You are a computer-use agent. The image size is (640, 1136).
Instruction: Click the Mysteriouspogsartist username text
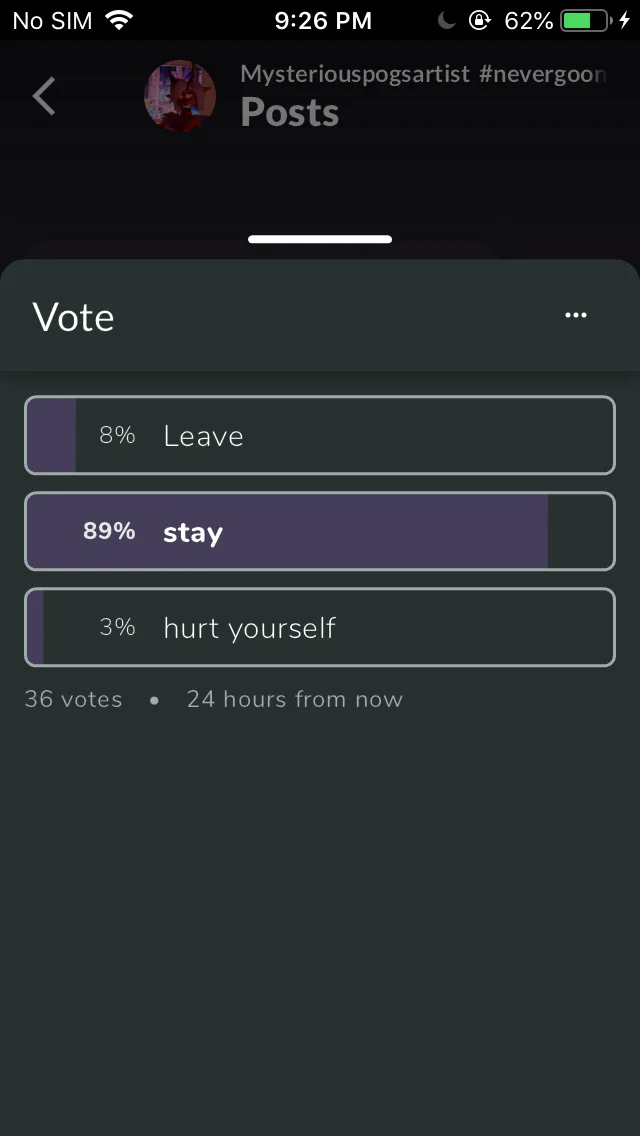click(x=355, y=74)
